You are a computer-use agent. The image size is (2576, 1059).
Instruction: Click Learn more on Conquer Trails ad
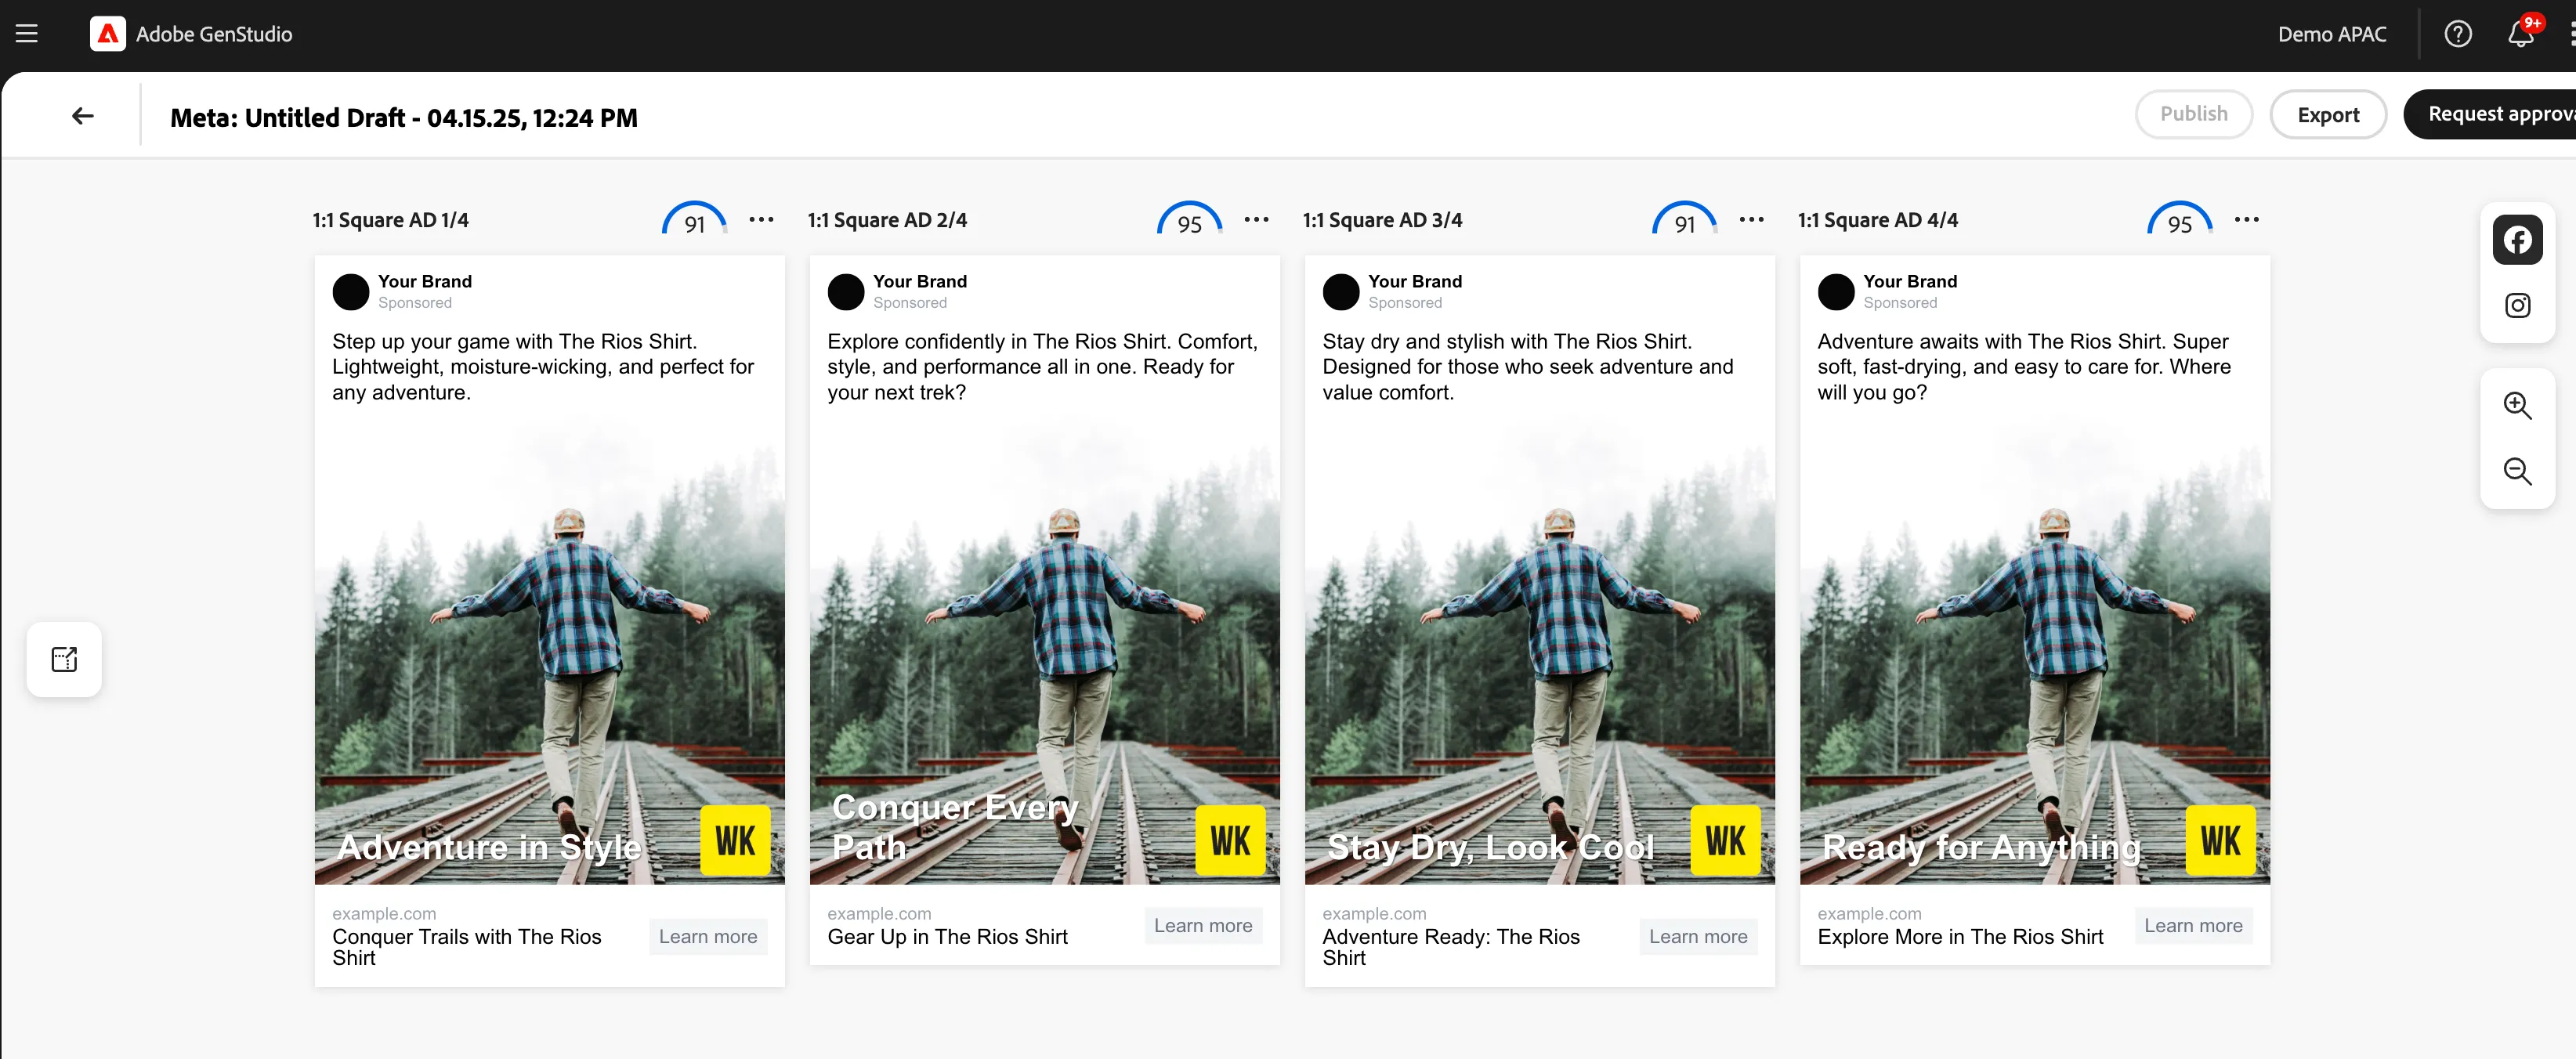coord(708,937)
